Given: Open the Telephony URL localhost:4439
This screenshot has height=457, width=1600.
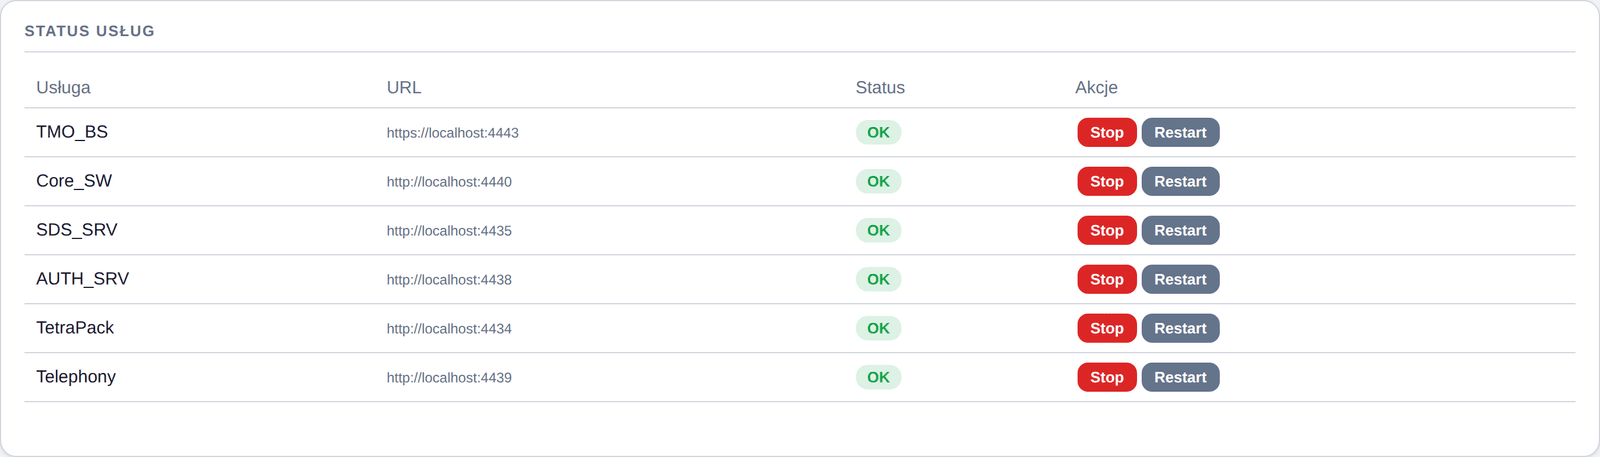Looking at the screenshot, I should [449, 378].
